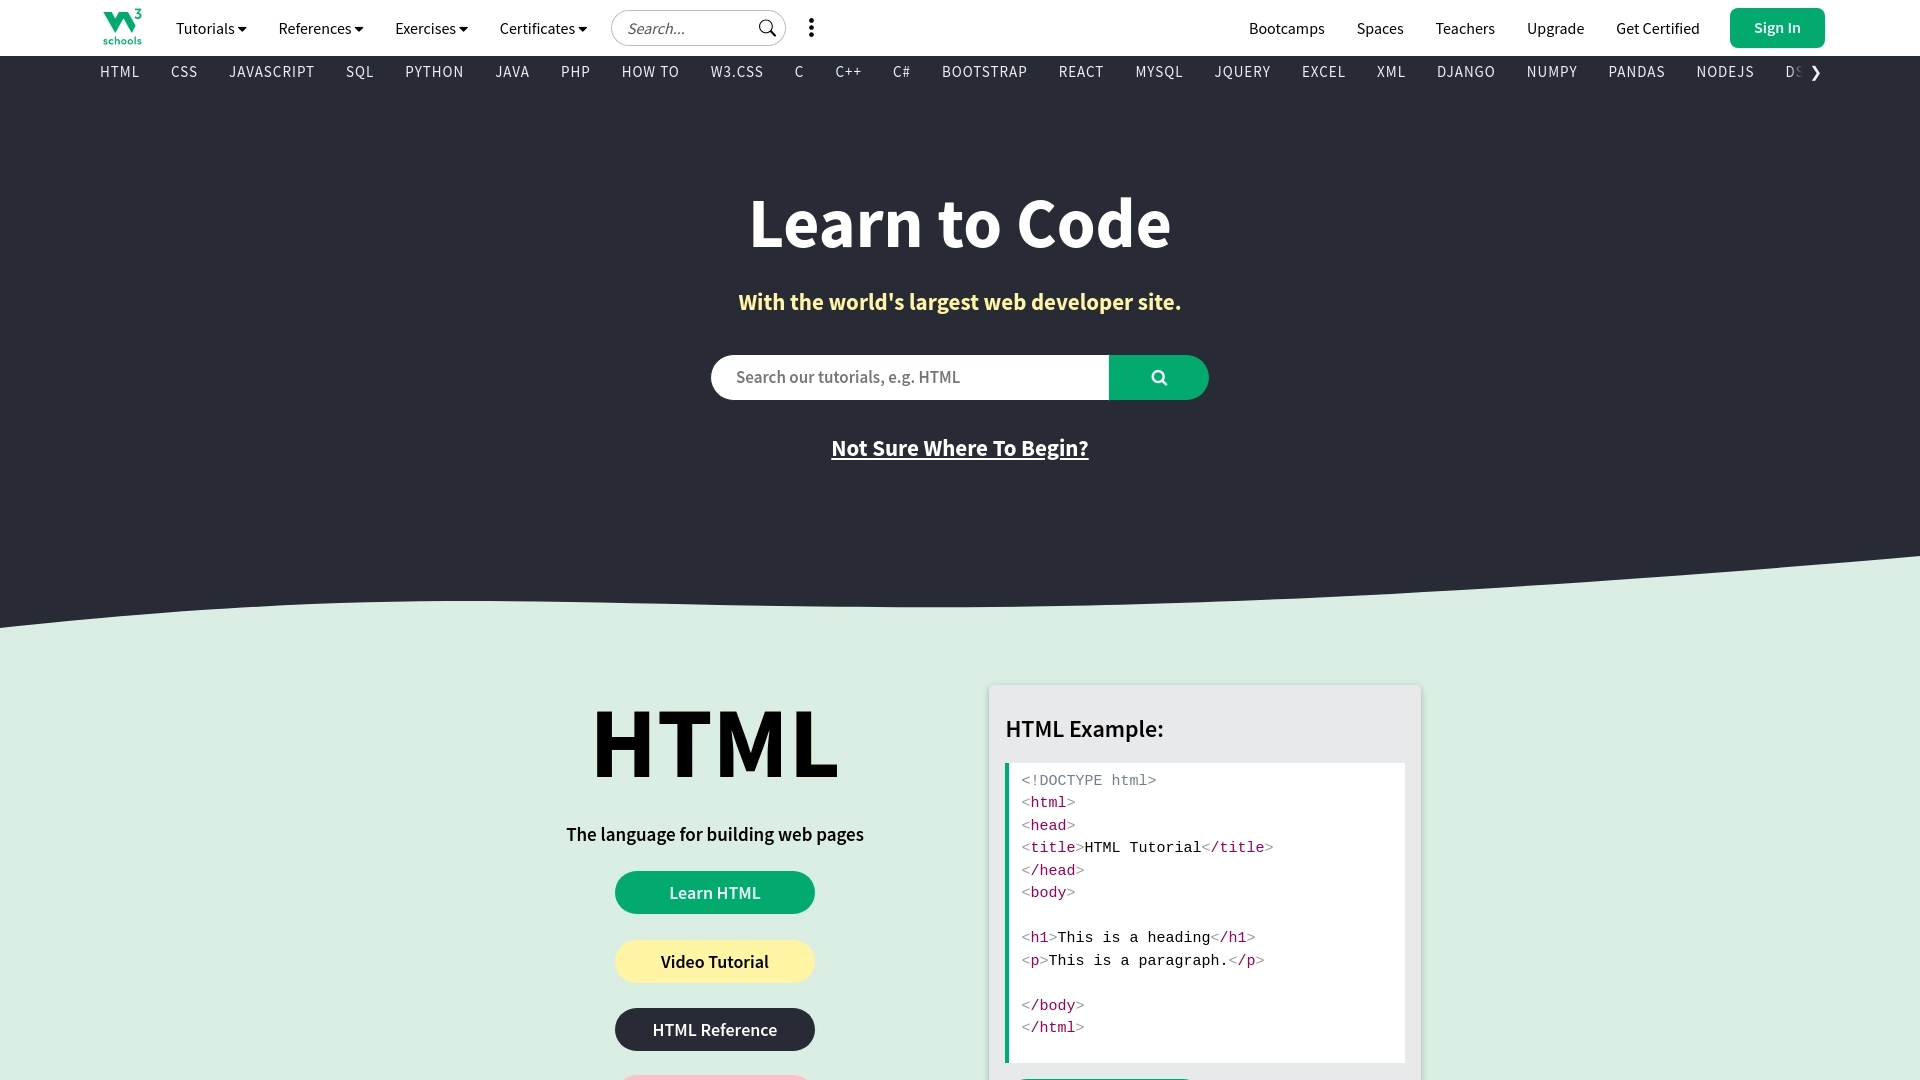Select DJANGO in the topic bar
The height and width of the screenshot is (1080, 1920).
tap(1466, 72)
